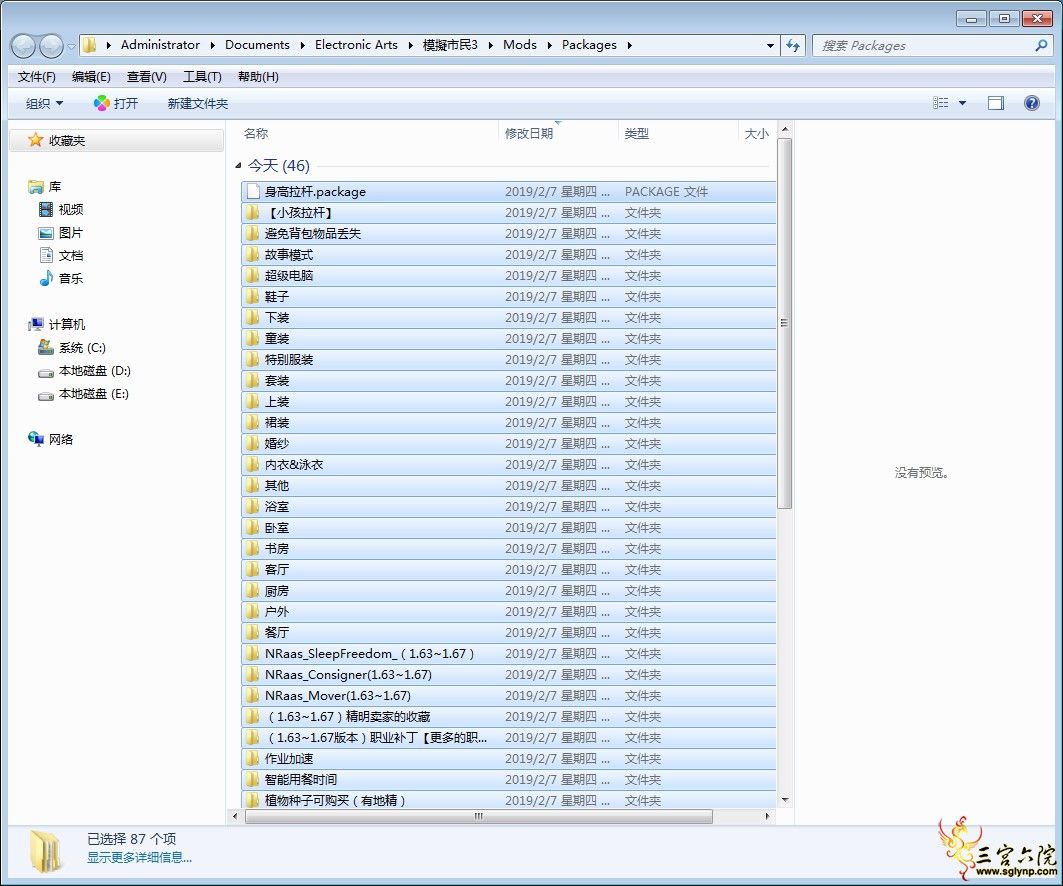The image size is (1063, 886).
Task: Open the recent pages dropdown arrow
Action: (x=71, y=46)
